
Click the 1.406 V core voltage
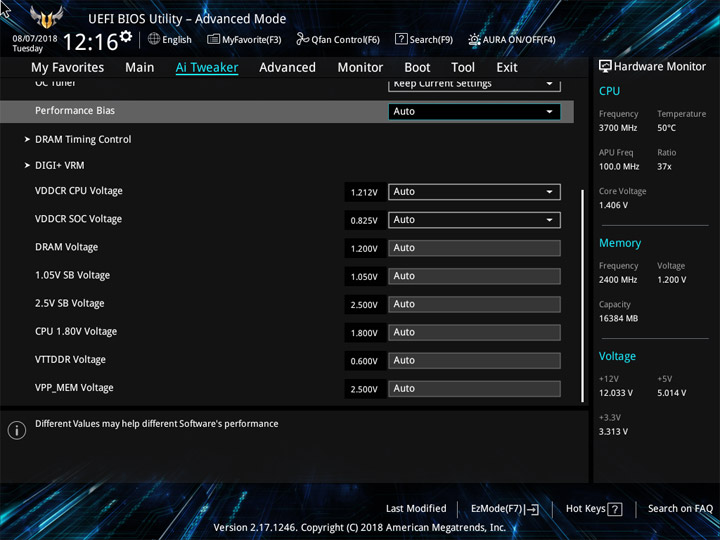(613, 205)
